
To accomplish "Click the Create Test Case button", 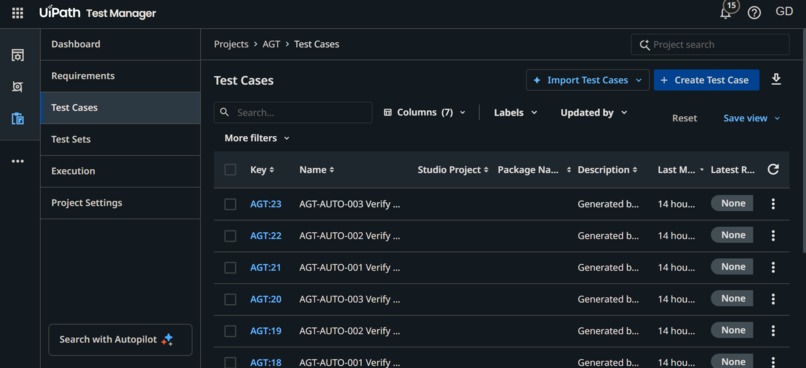I will pyautogui.click(x=706, y=80).
